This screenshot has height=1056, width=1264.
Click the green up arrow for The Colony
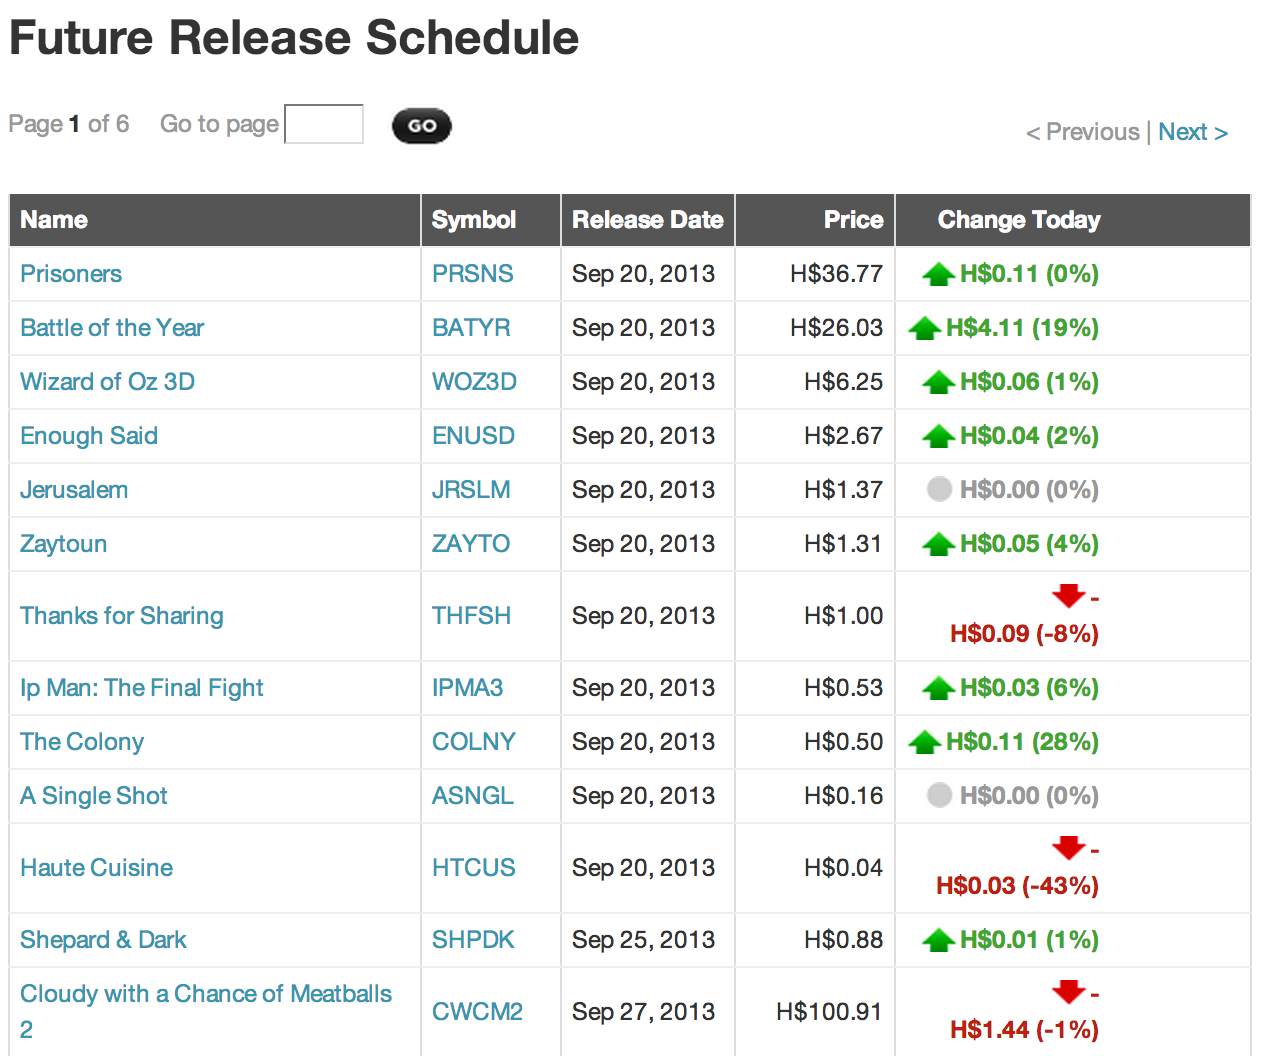click(923, 742)
